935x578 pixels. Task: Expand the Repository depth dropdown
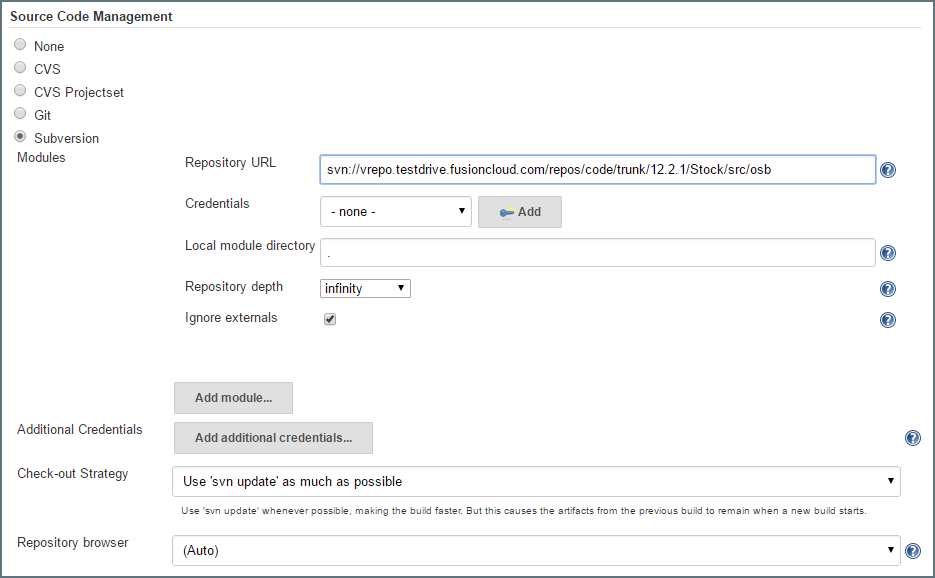[365, 288]
